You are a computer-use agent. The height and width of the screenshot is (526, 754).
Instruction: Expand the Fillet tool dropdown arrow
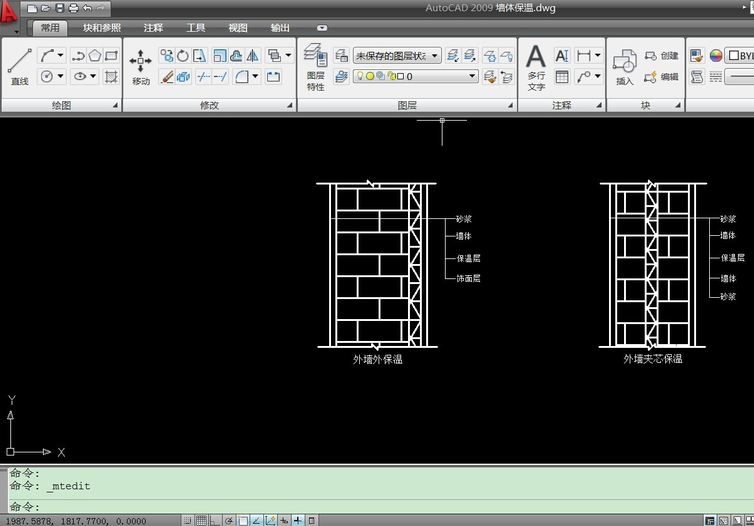(x=255, y=76)
